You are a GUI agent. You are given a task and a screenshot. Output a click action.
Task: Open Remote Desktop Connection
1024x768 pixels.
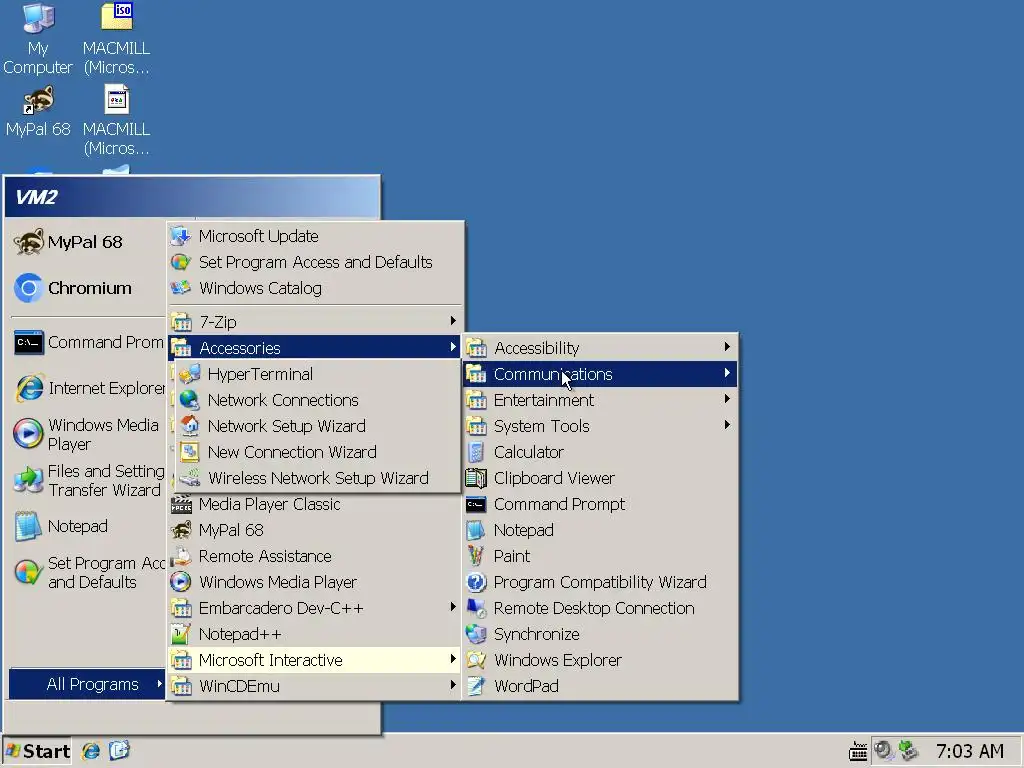[600, 608]
